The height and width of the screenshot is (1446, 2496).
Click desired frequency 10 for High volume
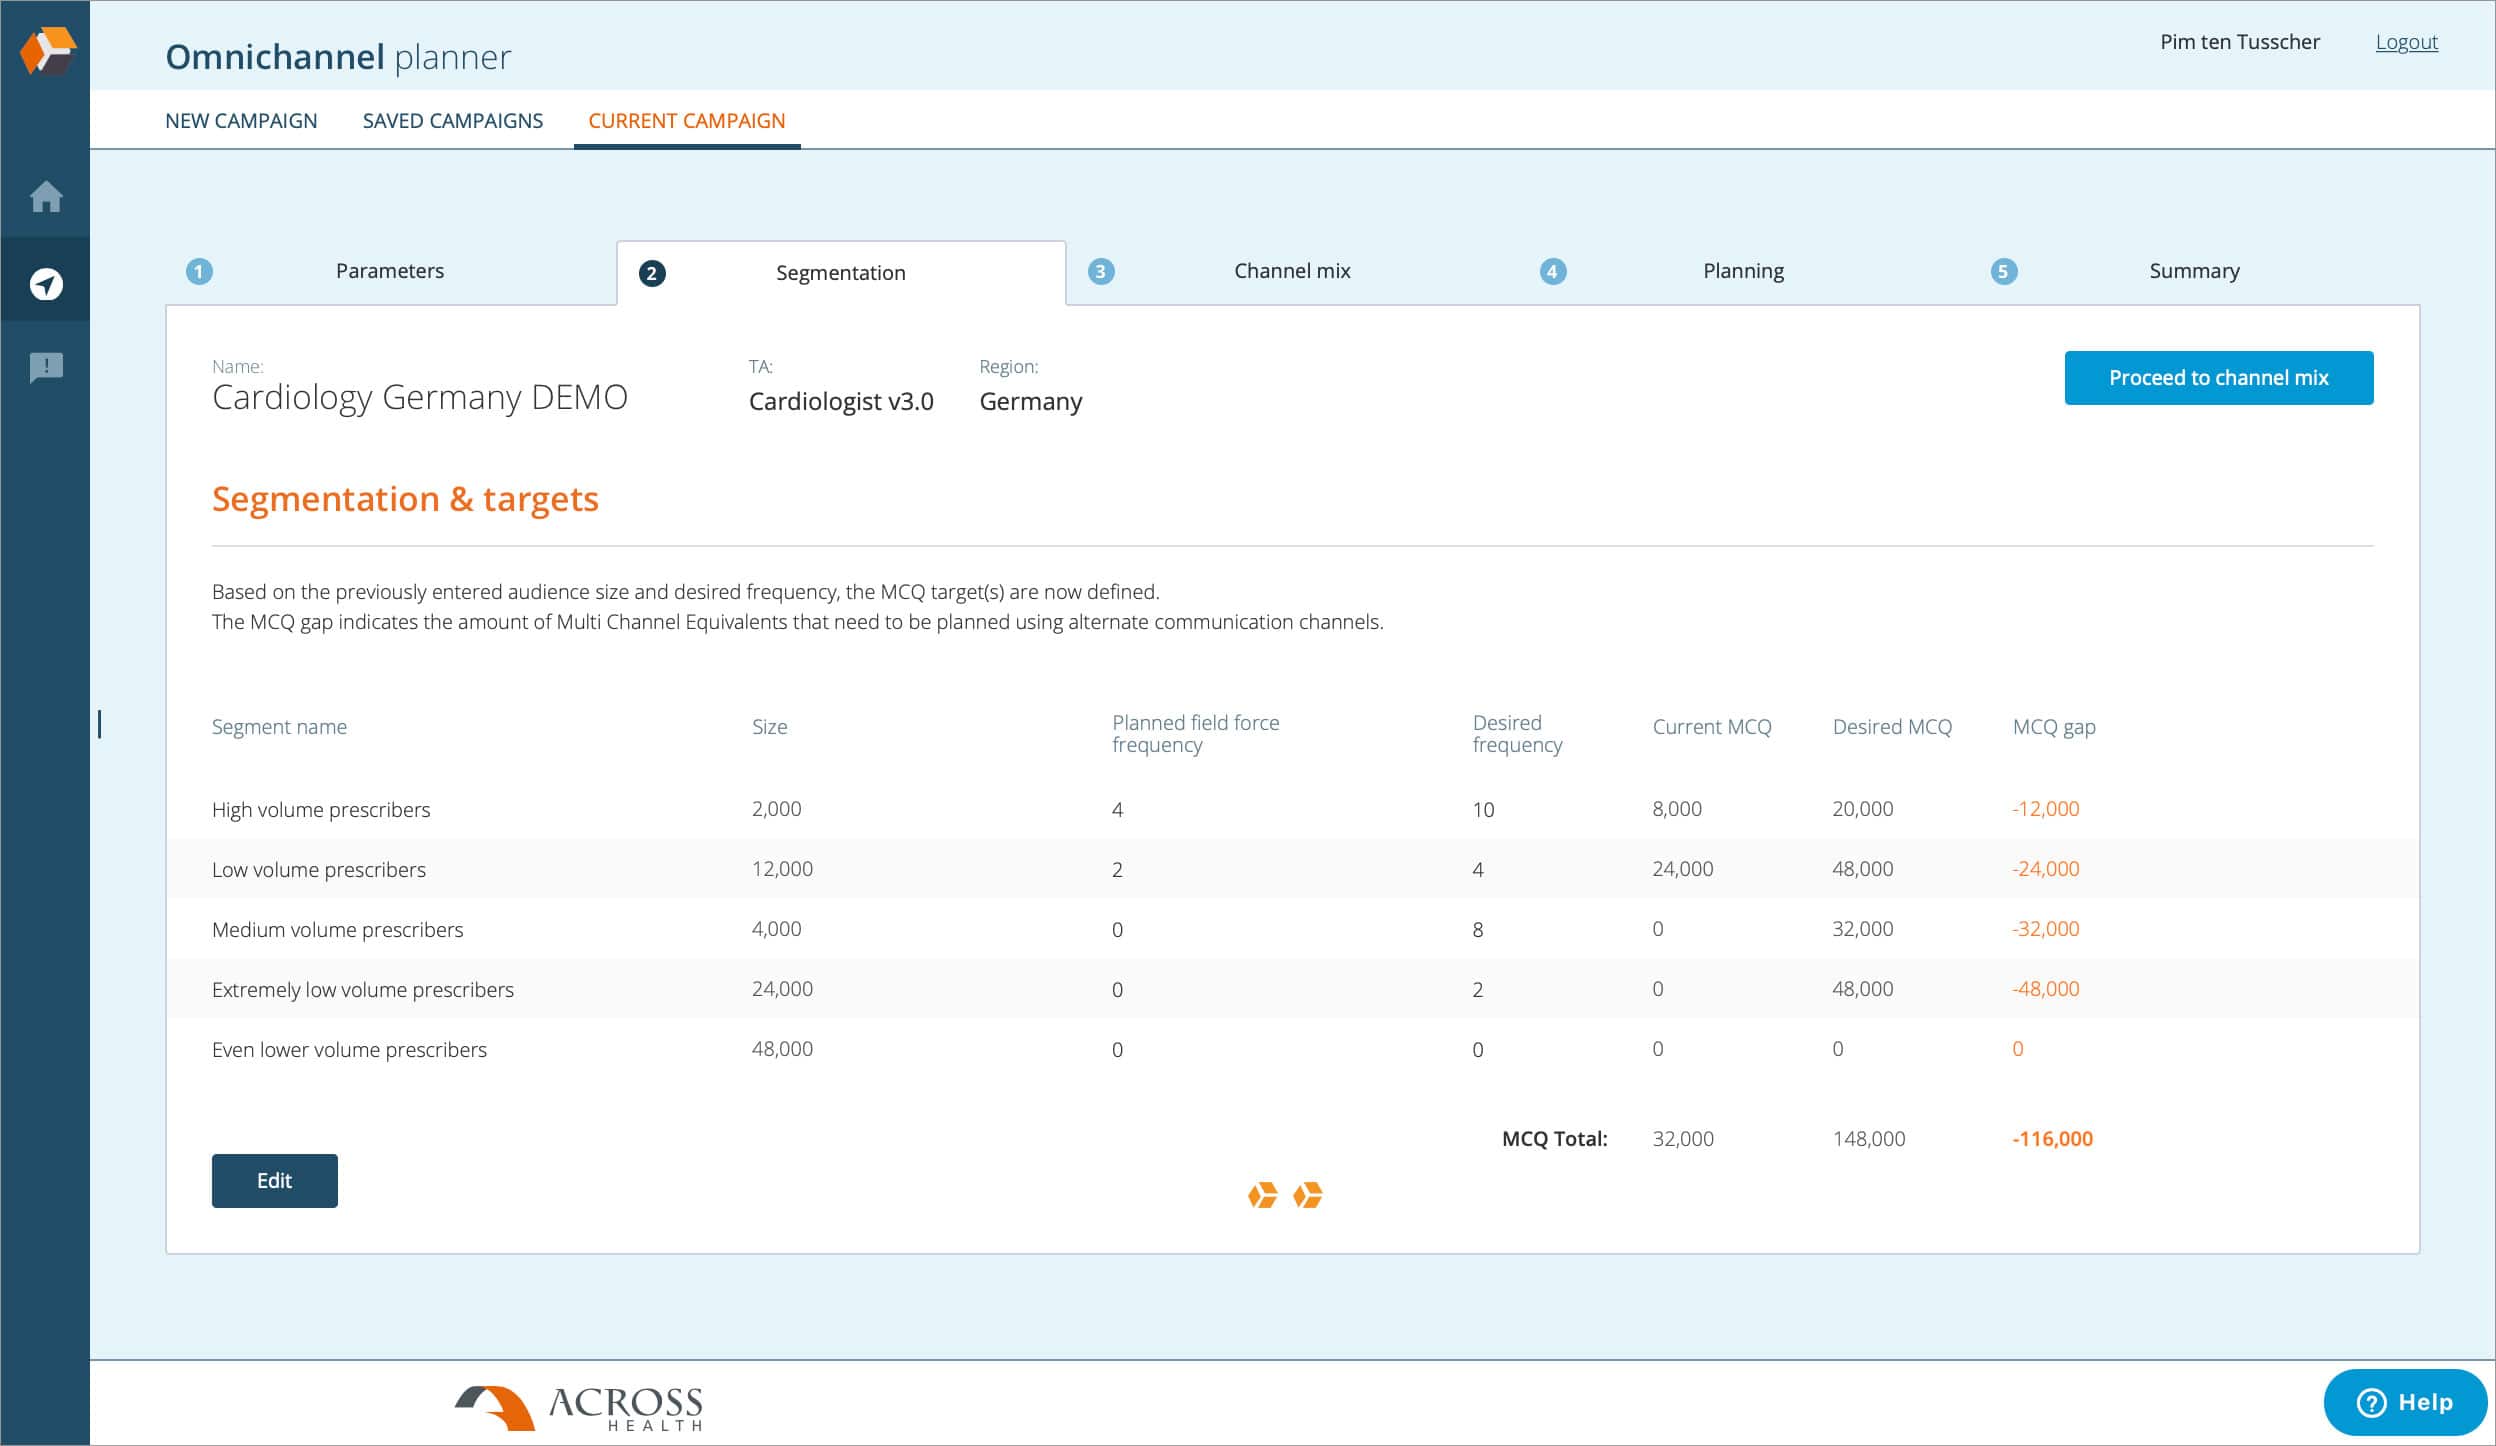tap(1483, 810)
